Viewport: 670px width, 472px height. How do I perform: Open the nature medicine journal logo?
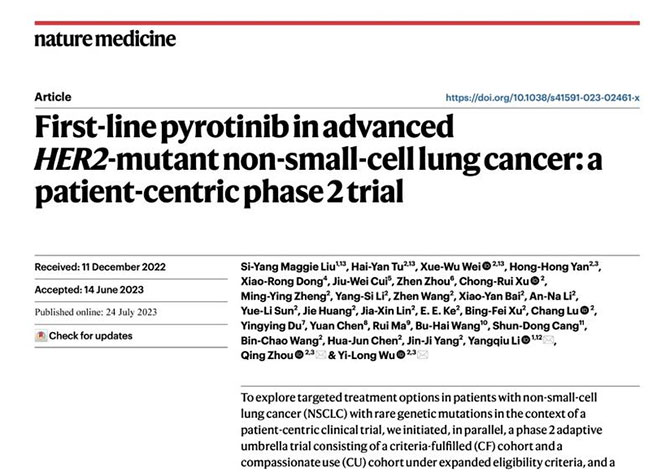pyautogui.click(x=105, y=39)
